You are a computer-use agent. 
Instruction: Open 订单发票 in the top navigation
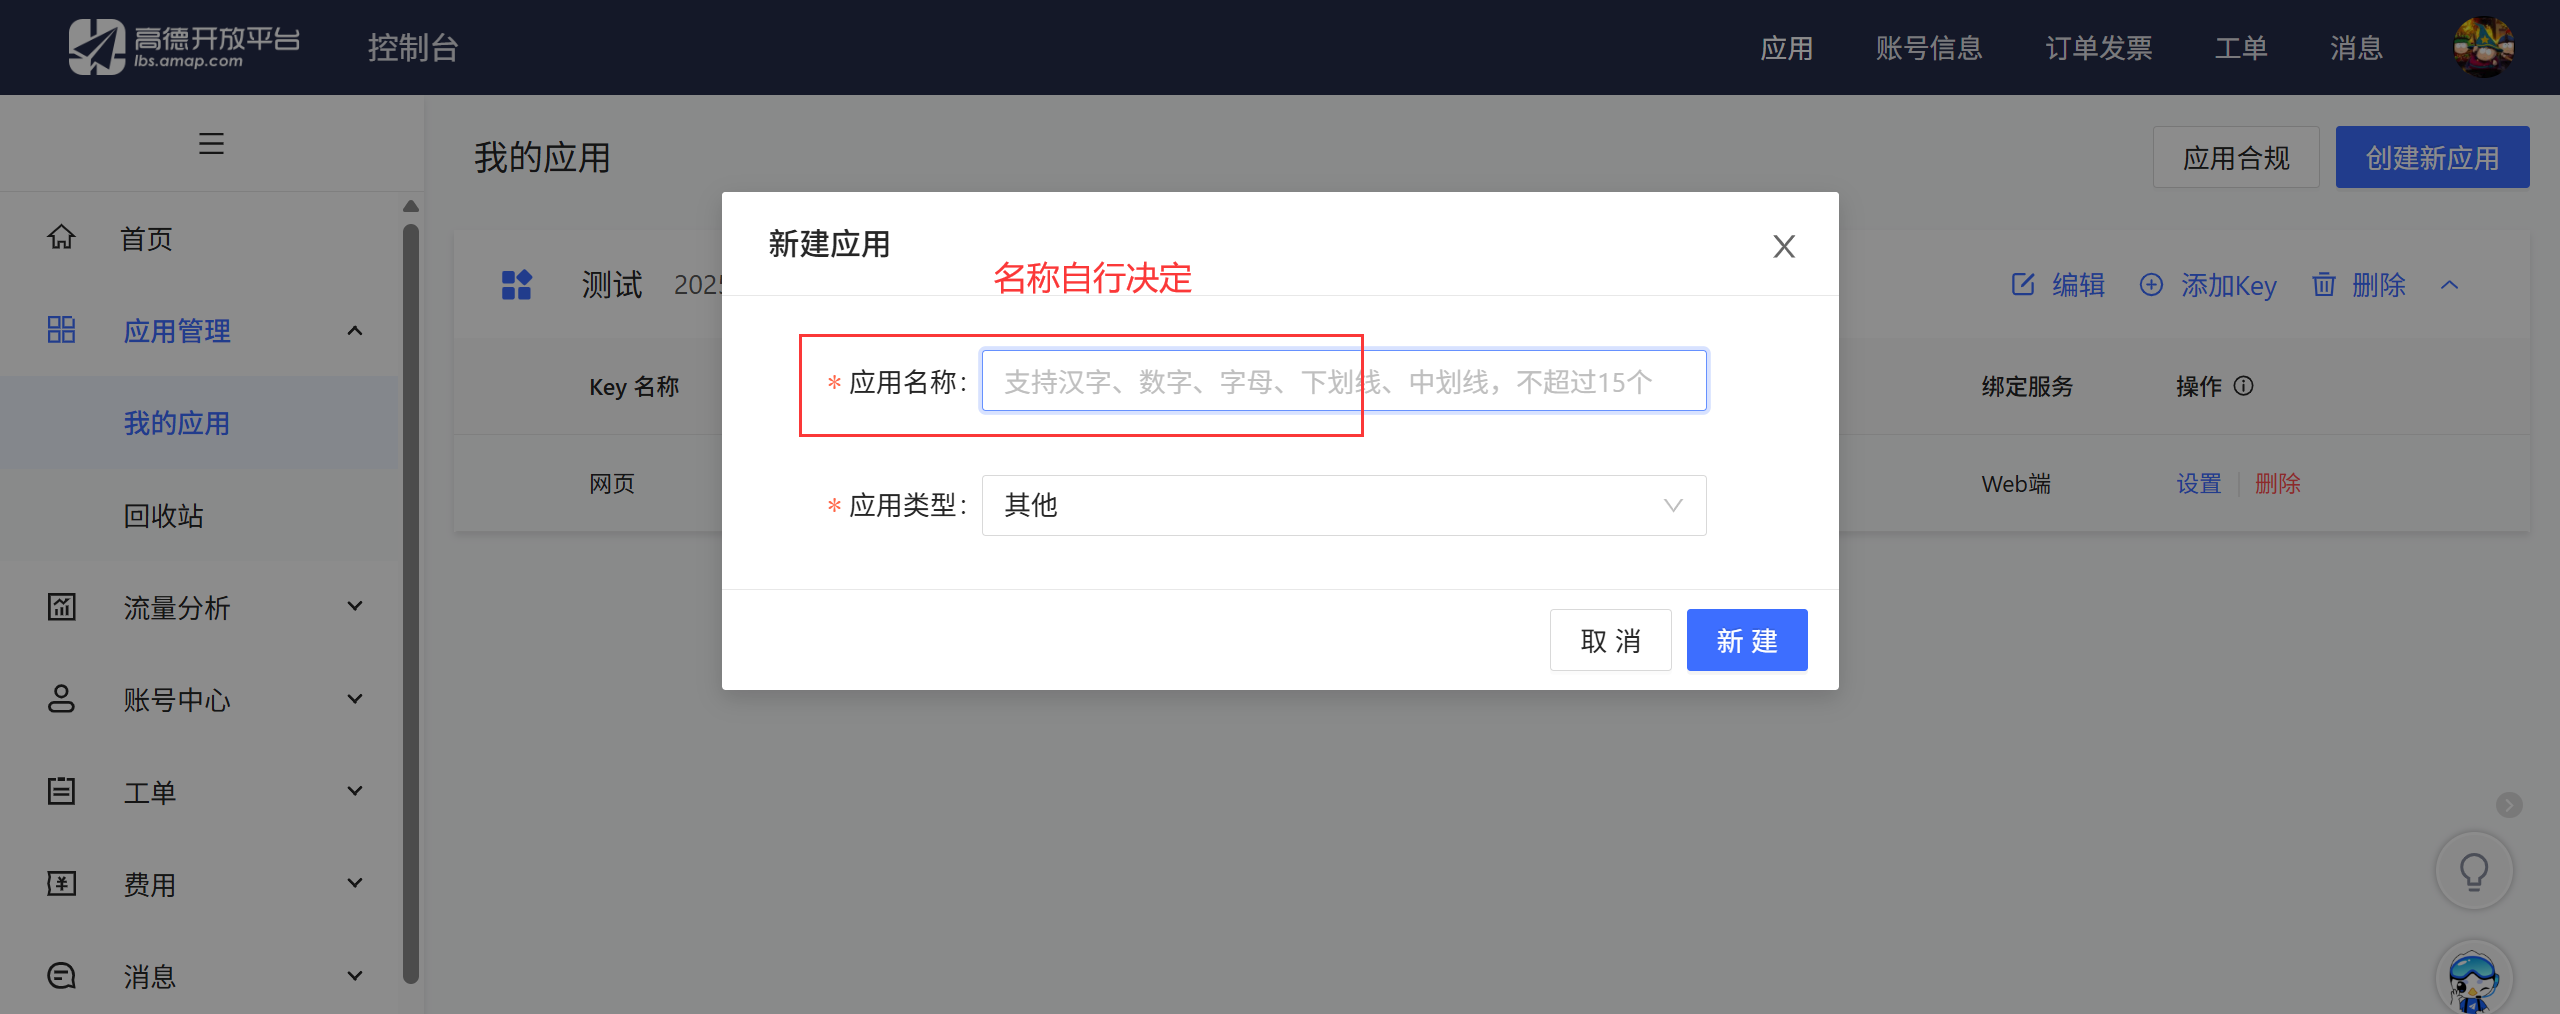pyautogui.click(x=2098, y=48)
